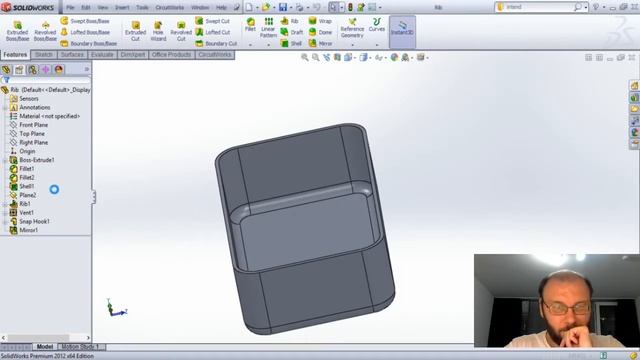Click the Save icon in top toolbar
This screenshot has height=360, width=640.
tap(283, 7)
